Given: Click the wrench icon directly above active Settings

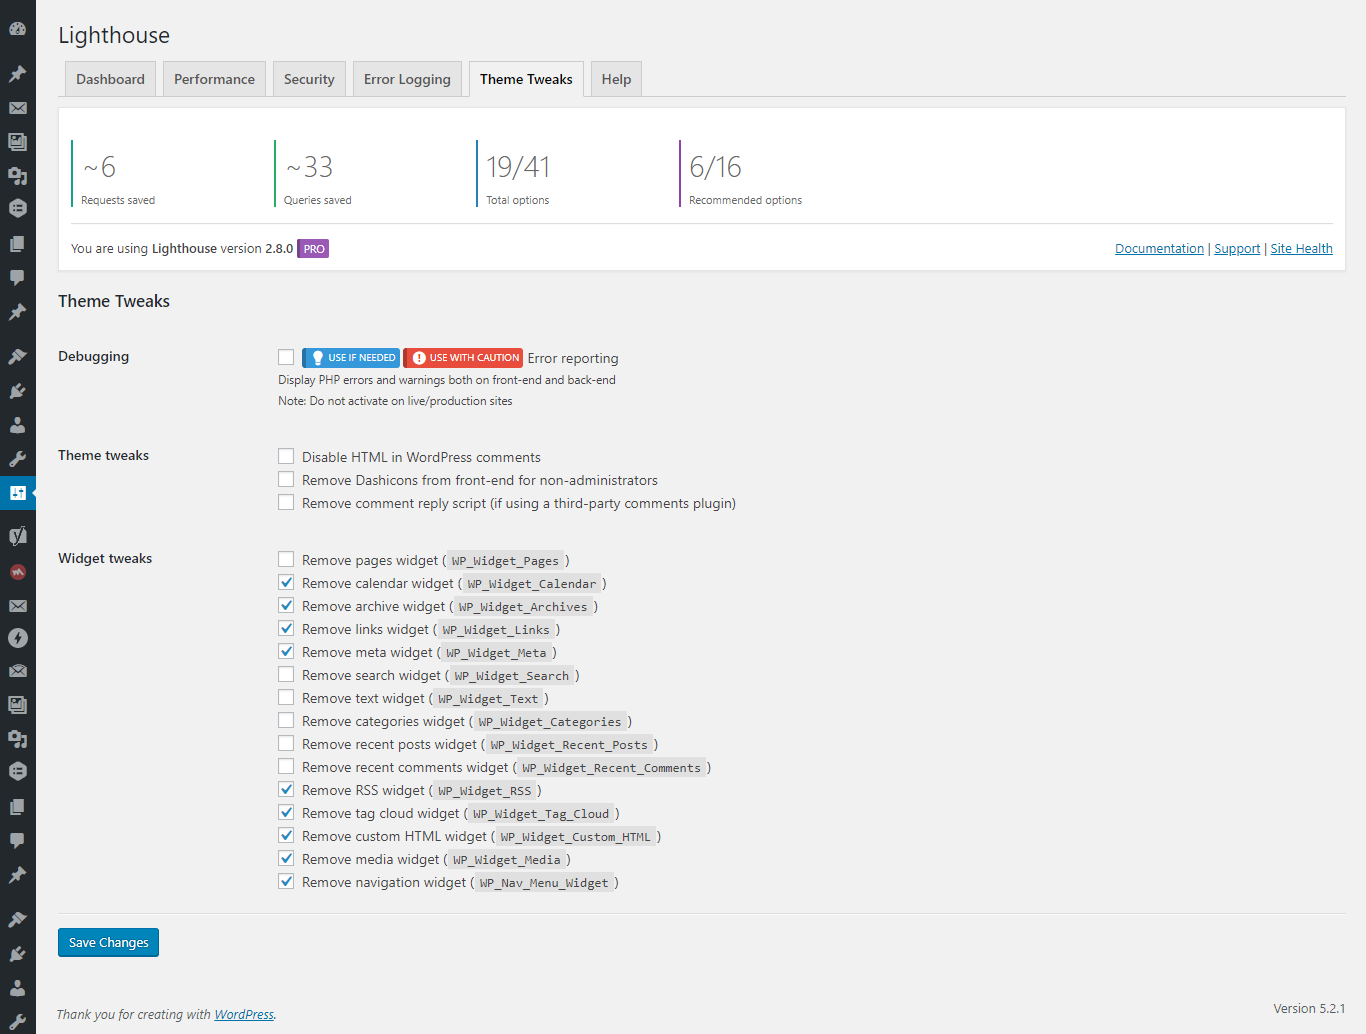Looking at the screenshot, I should pyautogui.click(x=17, y=459).
